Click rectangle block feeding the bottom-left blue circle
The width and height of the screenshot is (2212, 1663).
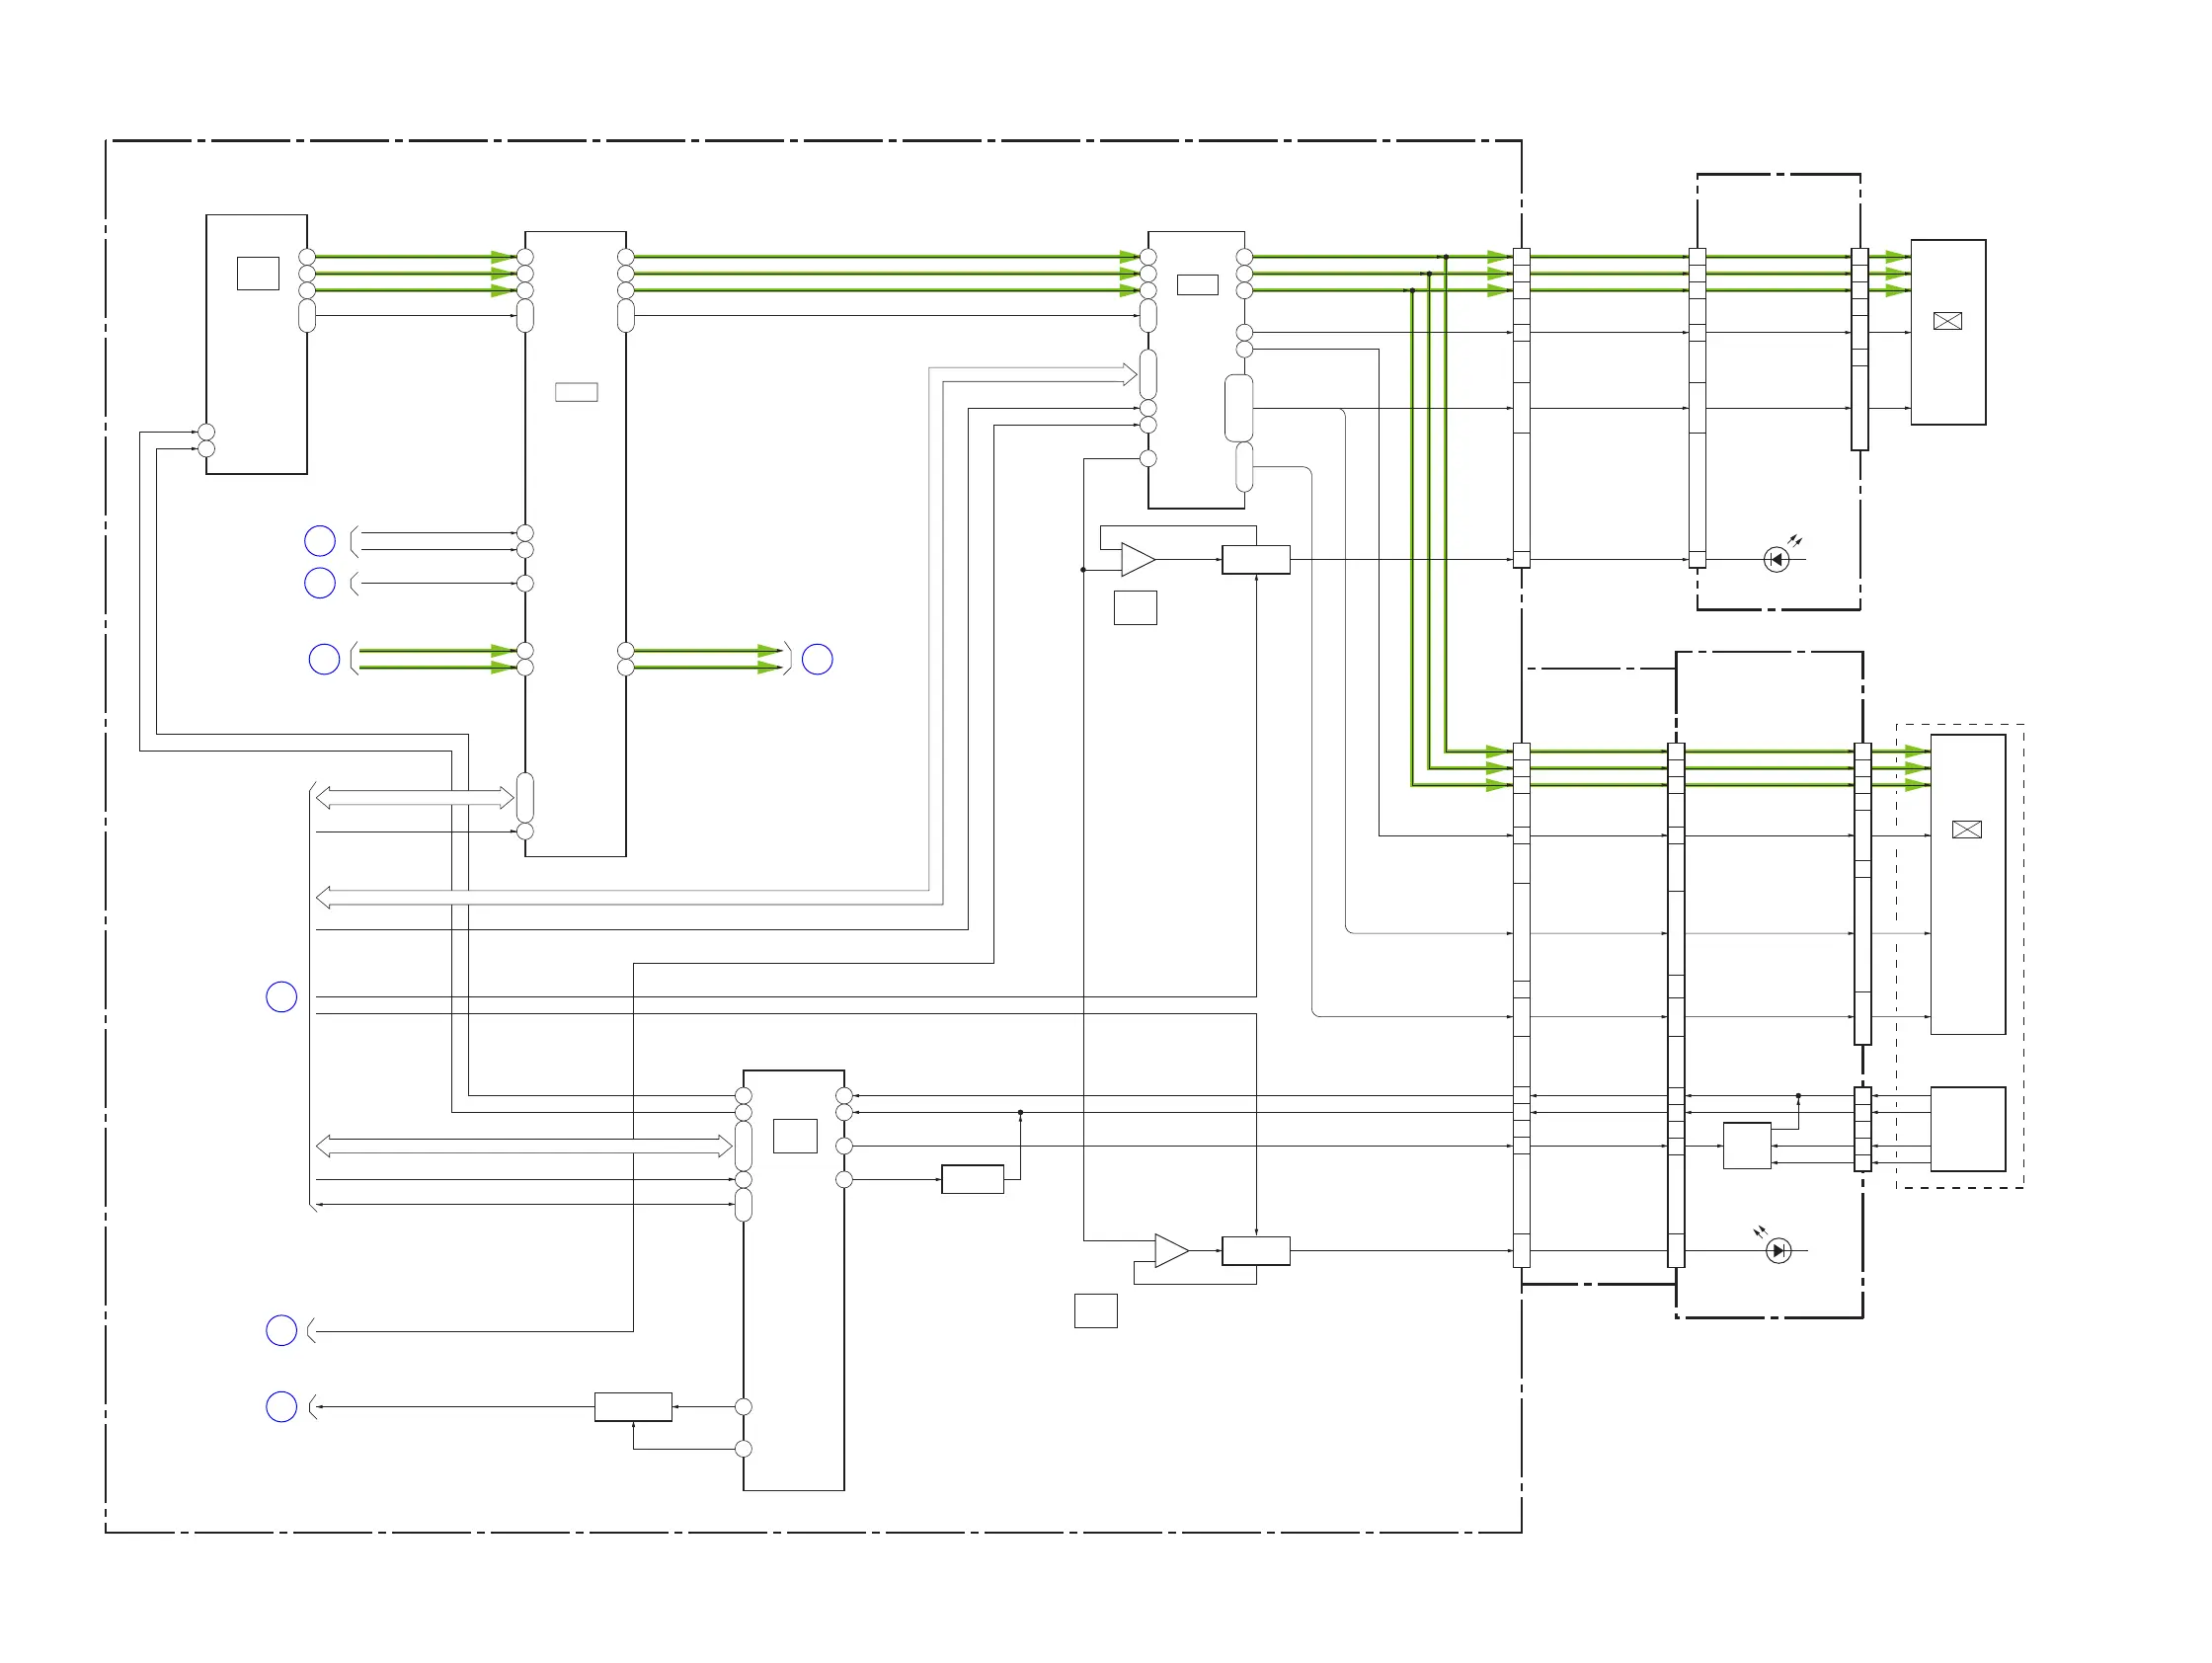(x=633, y=1407)
